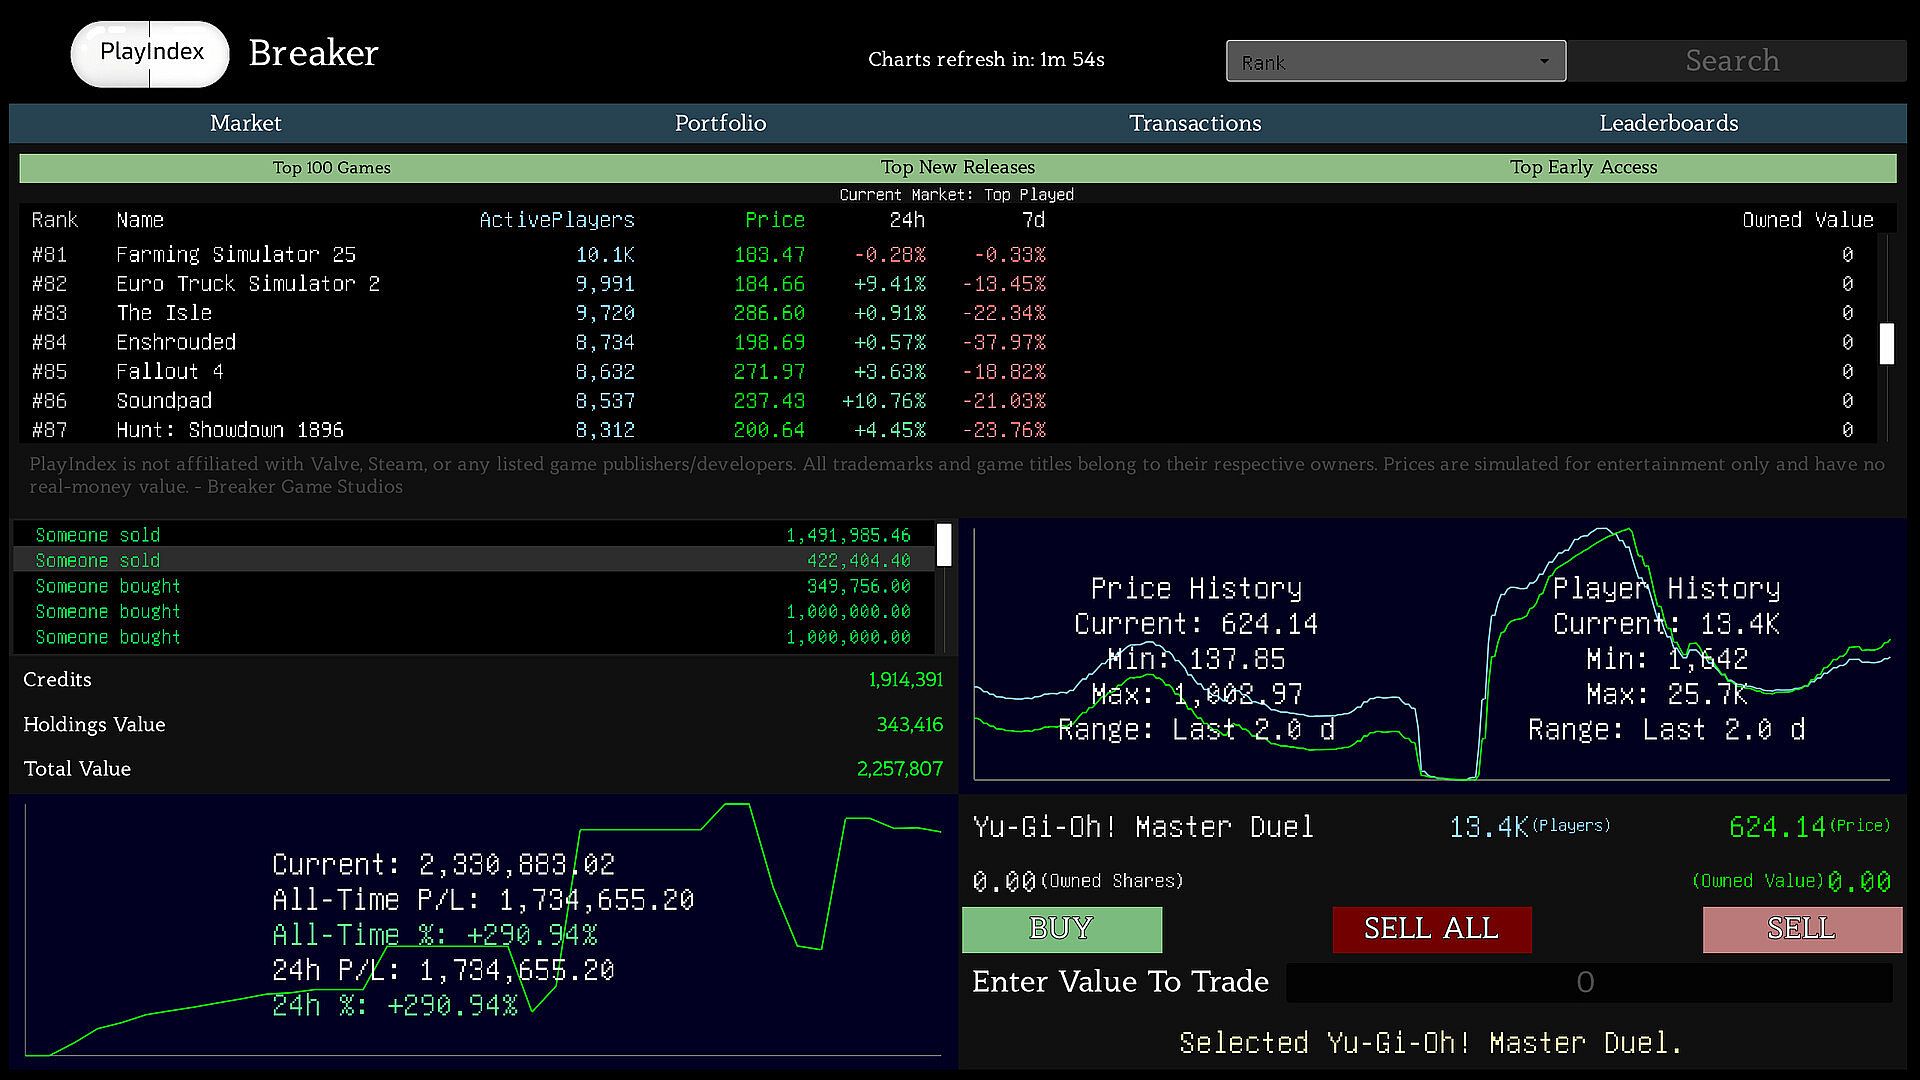Click the Total Value 2,257,807
1920x1080 pixels.
point(899,769)
